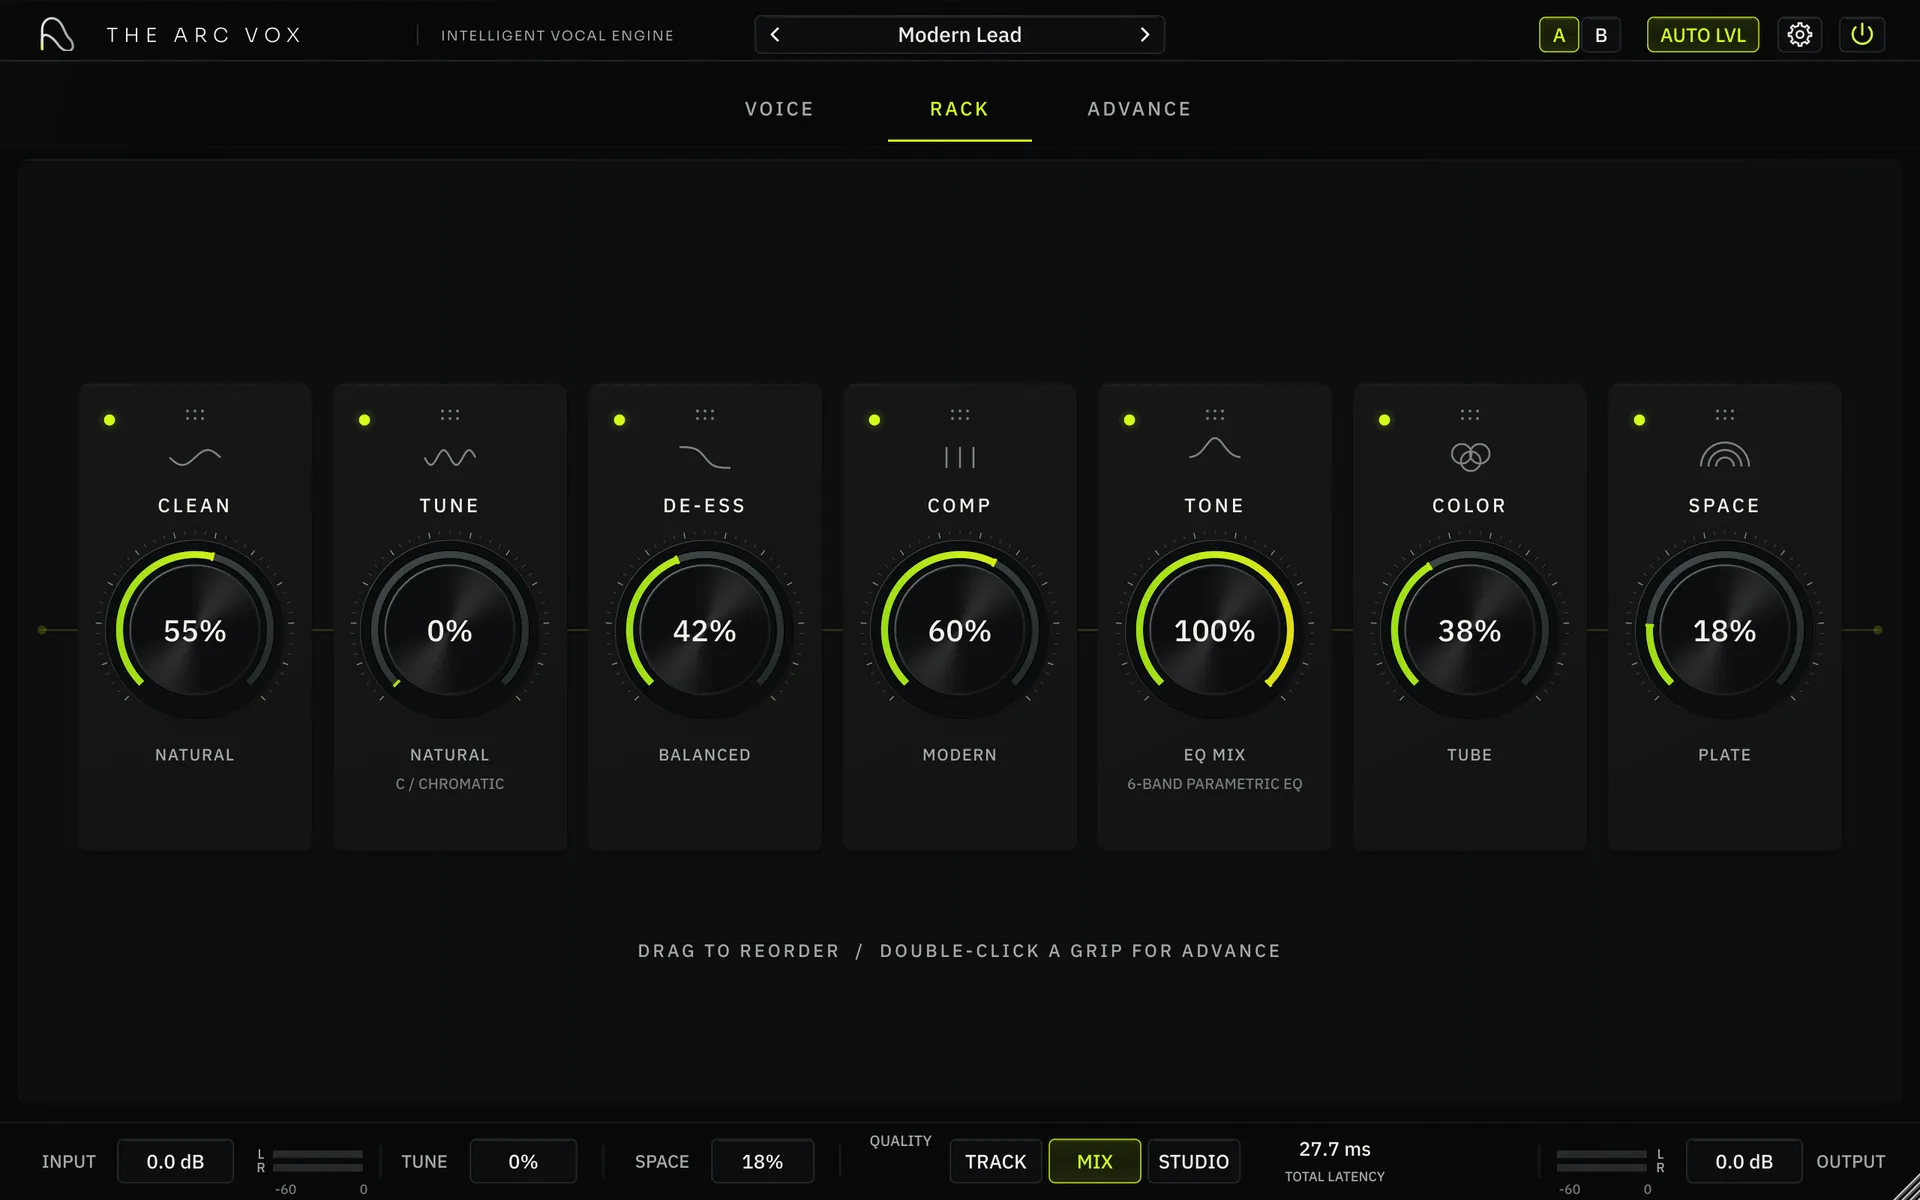Disable the CLEAN module power dot
This screenshot has width=1920, height=1200.
pos(110,420)
